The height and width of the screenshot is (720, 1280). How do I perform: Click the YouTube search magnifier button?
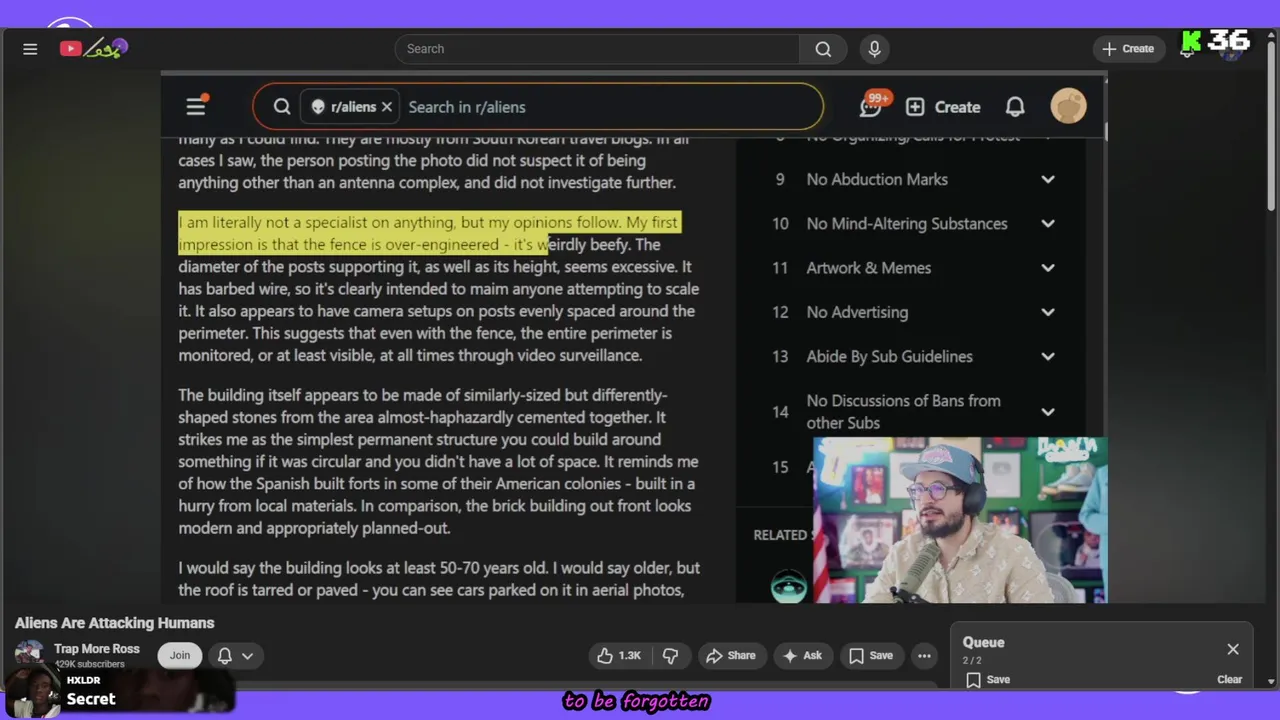[823, 49]
